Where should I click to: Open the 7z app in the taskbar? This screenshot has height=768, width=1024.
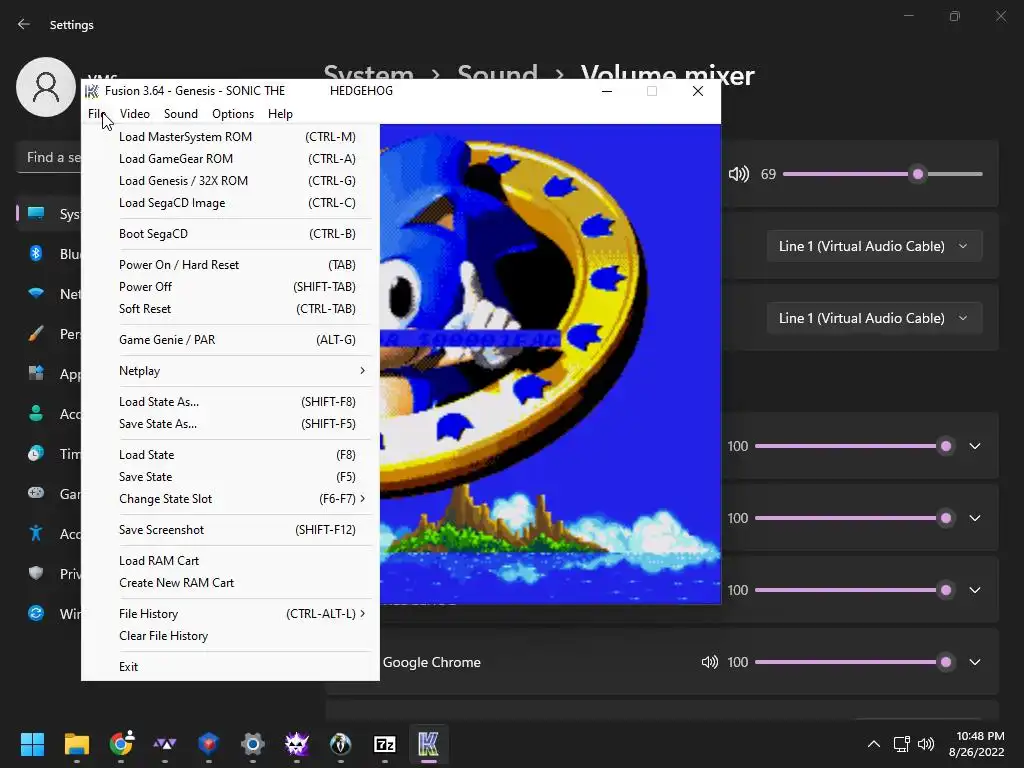(385, 744)
